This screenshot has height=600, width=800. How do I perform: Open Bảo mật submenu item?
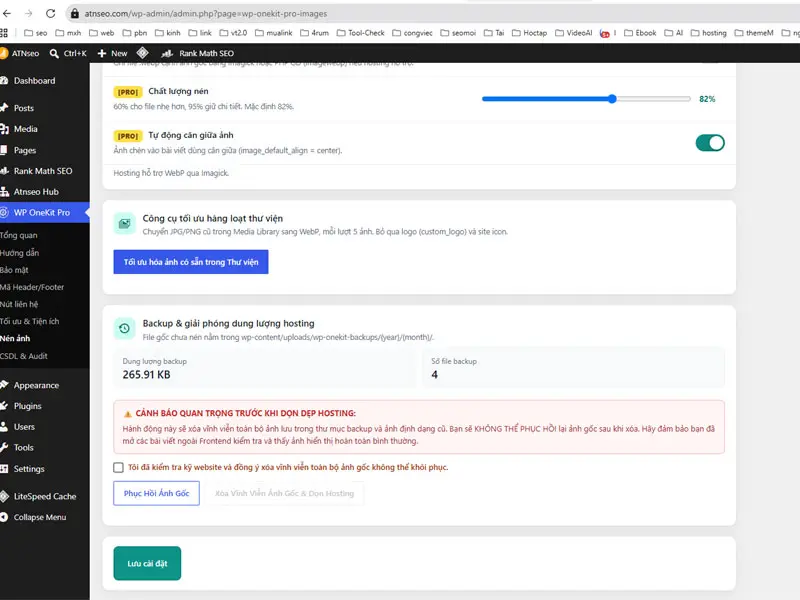click(14, 270)
